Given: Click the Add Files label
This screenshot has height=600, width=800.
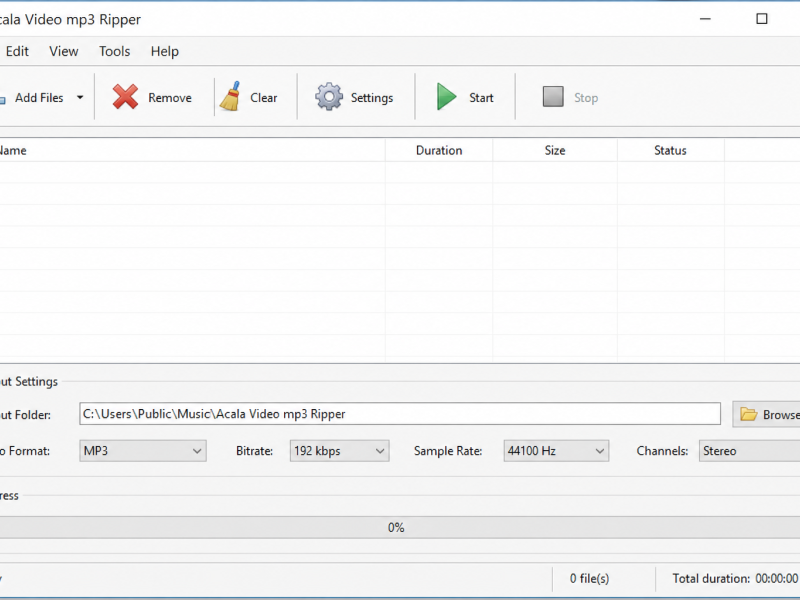Looking at the screenshot, I should [39, 97].
